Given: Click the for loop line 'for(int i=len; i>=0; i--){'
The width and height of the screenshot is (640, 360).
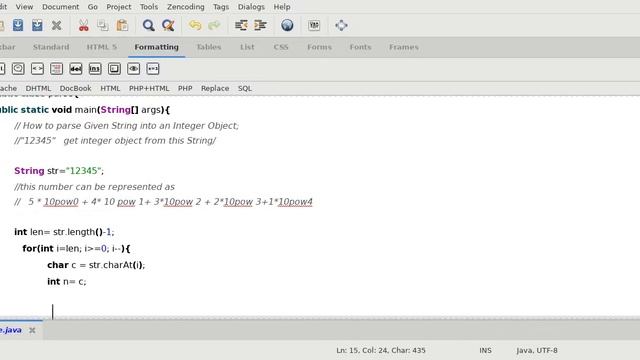Looking at the screenshot, I should [x=76, y=248].
